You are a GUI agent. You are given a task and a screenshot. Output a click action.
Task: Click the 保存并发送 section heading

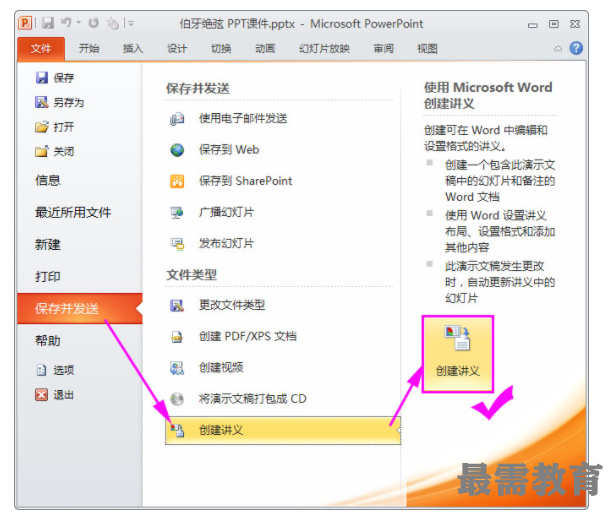click(198, 89)
